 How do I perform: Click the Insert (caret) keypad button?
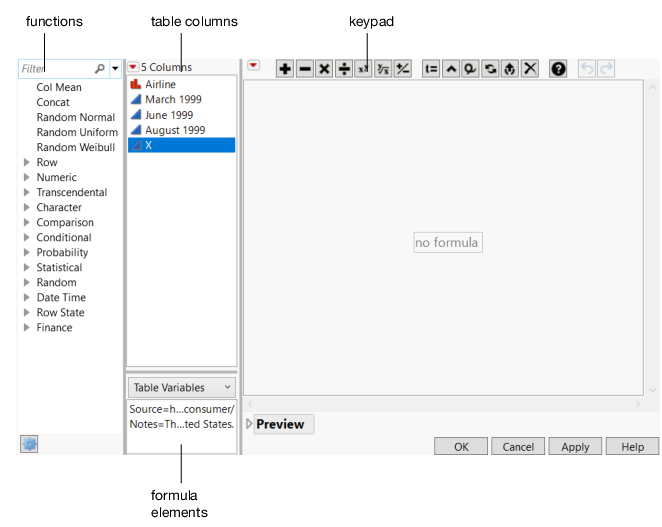(x=451, y=68)
